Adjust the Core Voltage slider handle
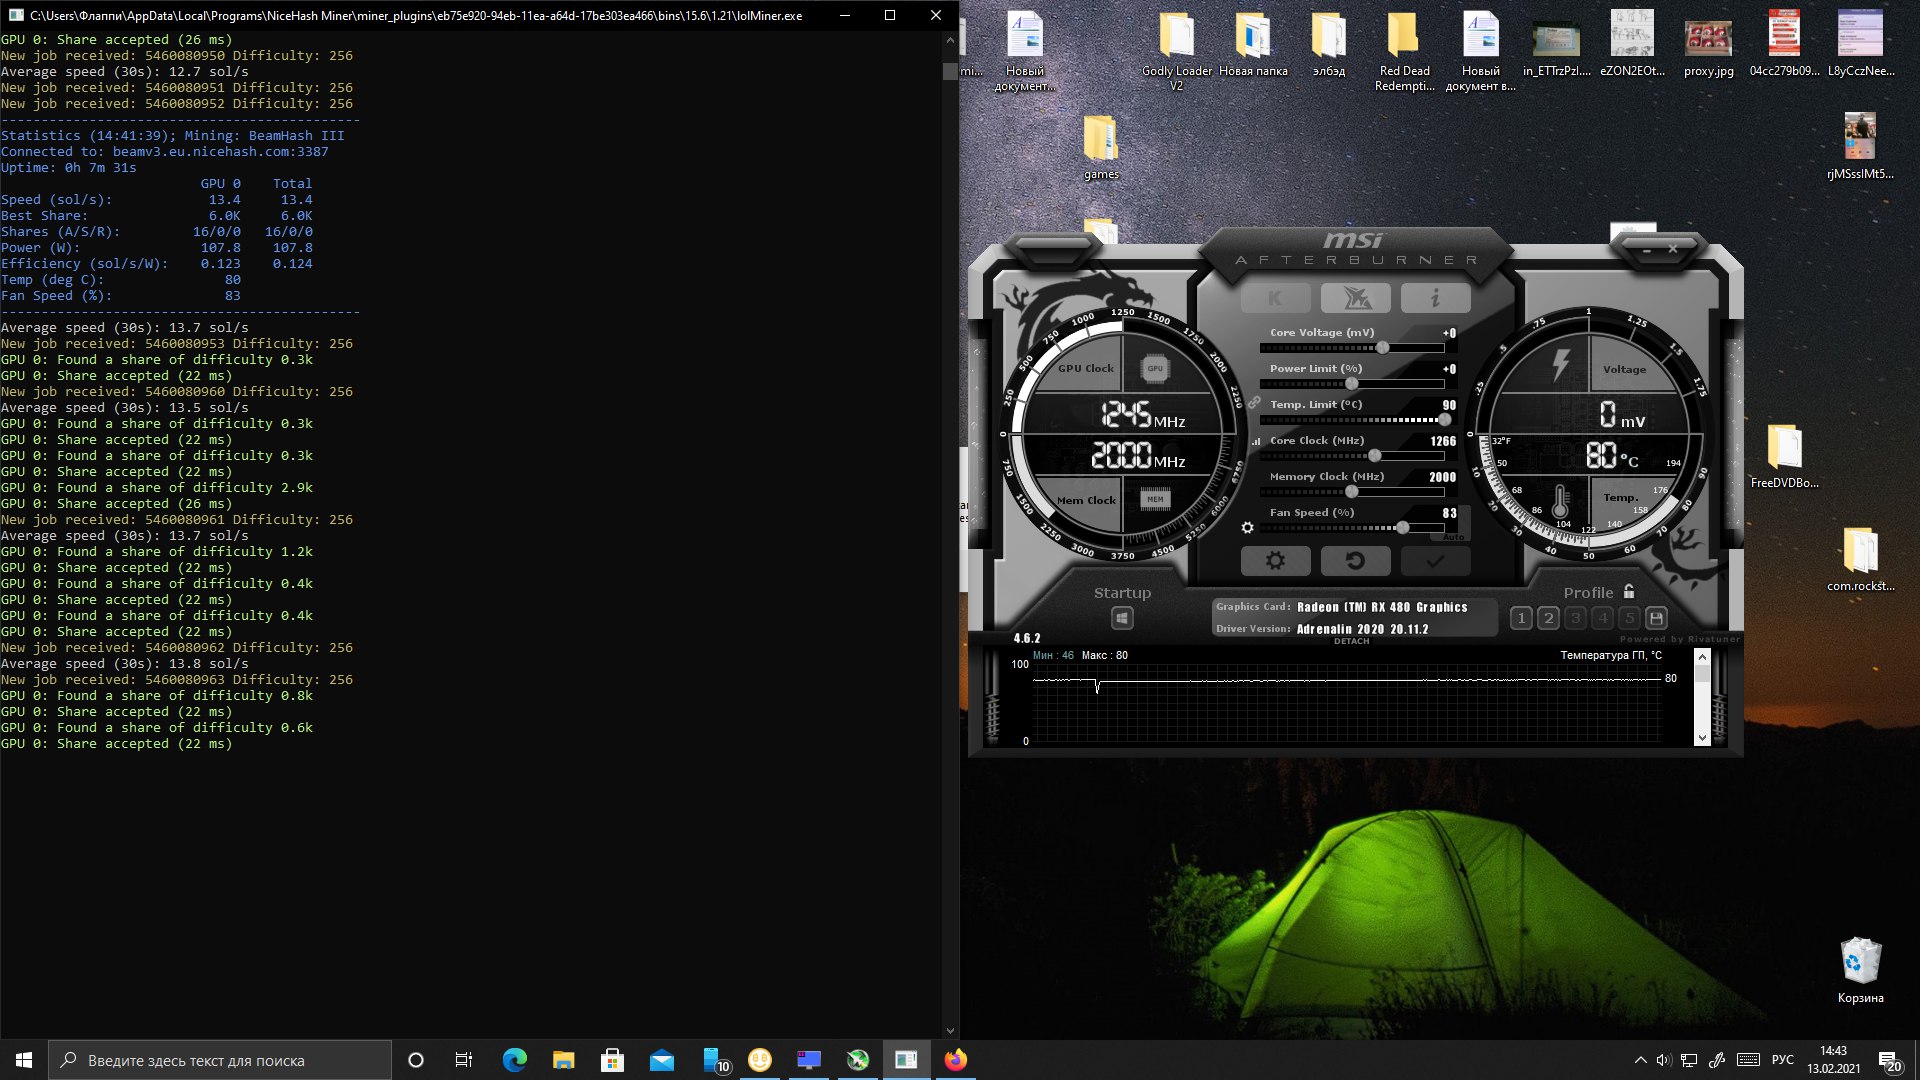Screen dimensions: 1920x1080 pos(1382,348)
